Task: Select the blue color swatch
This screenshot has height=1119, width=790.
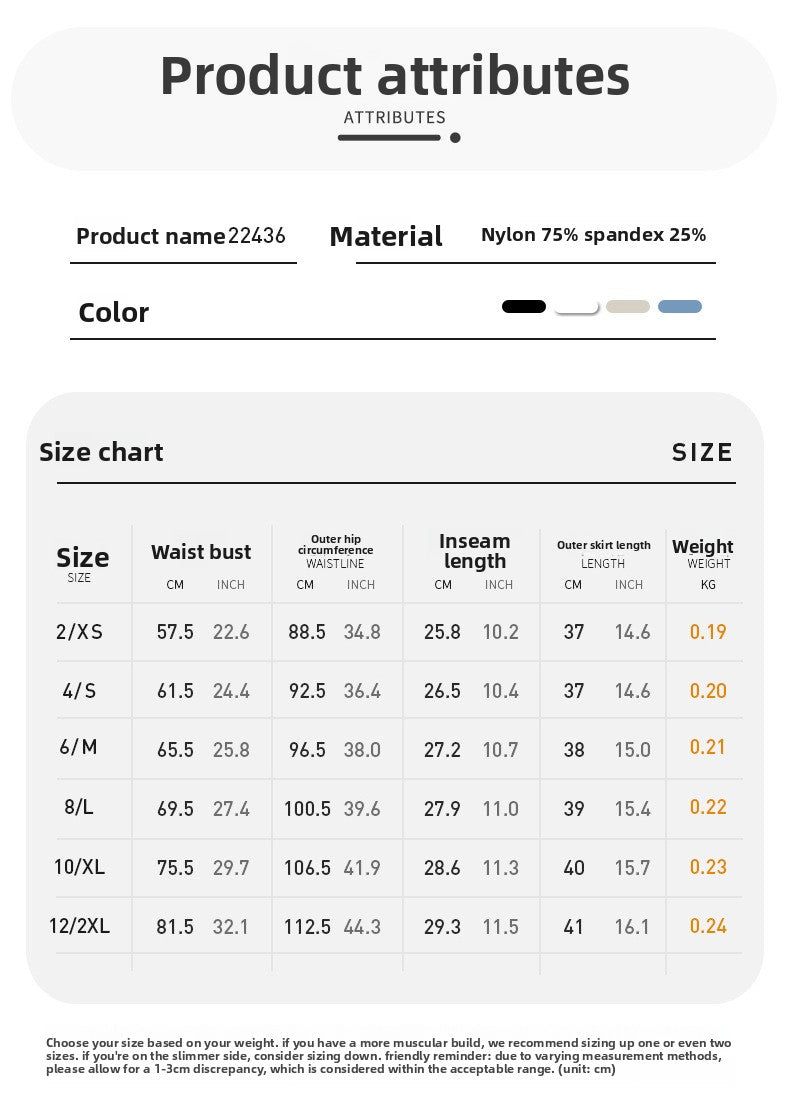Action: (680, 306)
